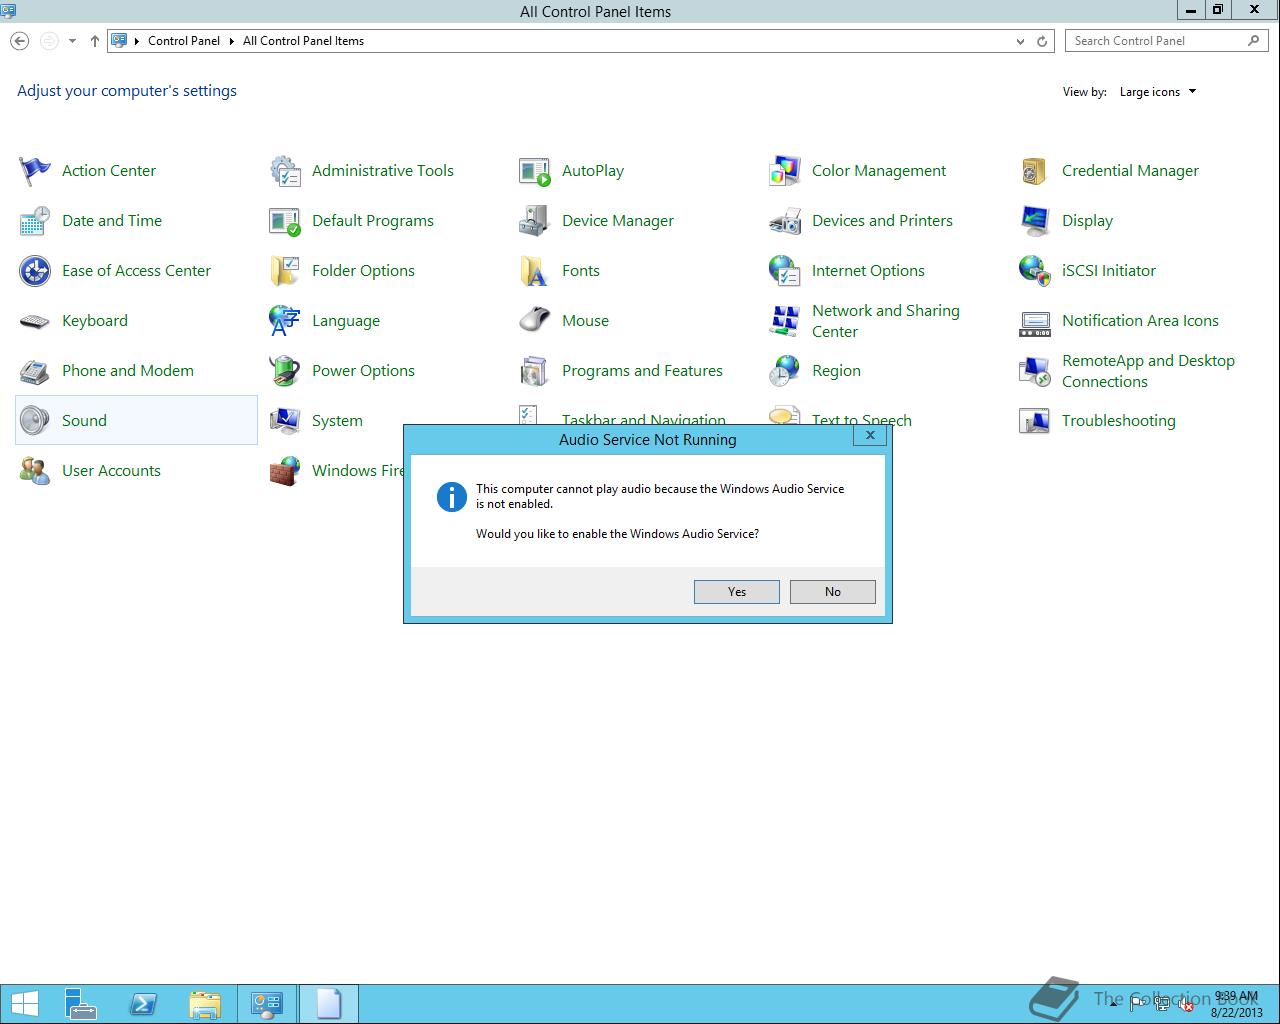Open the View by Large icons dropdown

coord(1158,92)
